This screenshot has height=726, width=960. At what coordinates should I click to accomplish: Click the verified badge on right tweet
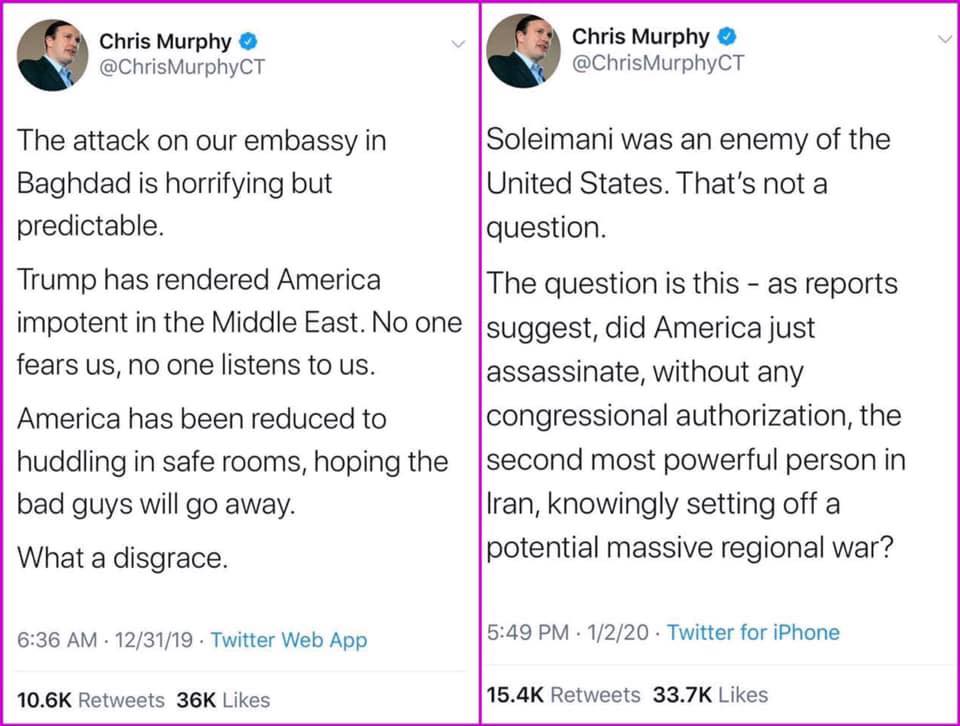(x=726, y=37)
